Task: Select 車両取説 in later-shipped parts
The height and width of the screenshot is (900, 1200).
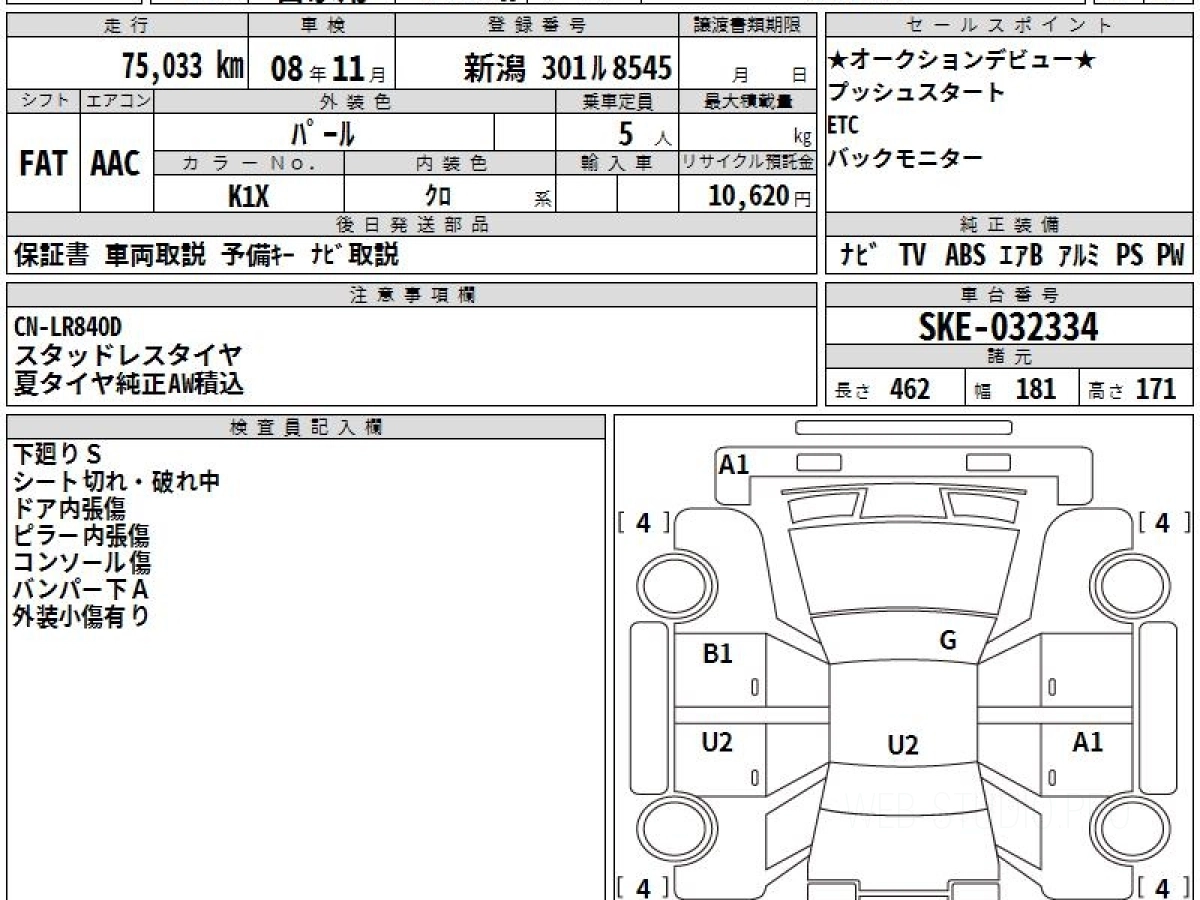Action: coord(155,255)
